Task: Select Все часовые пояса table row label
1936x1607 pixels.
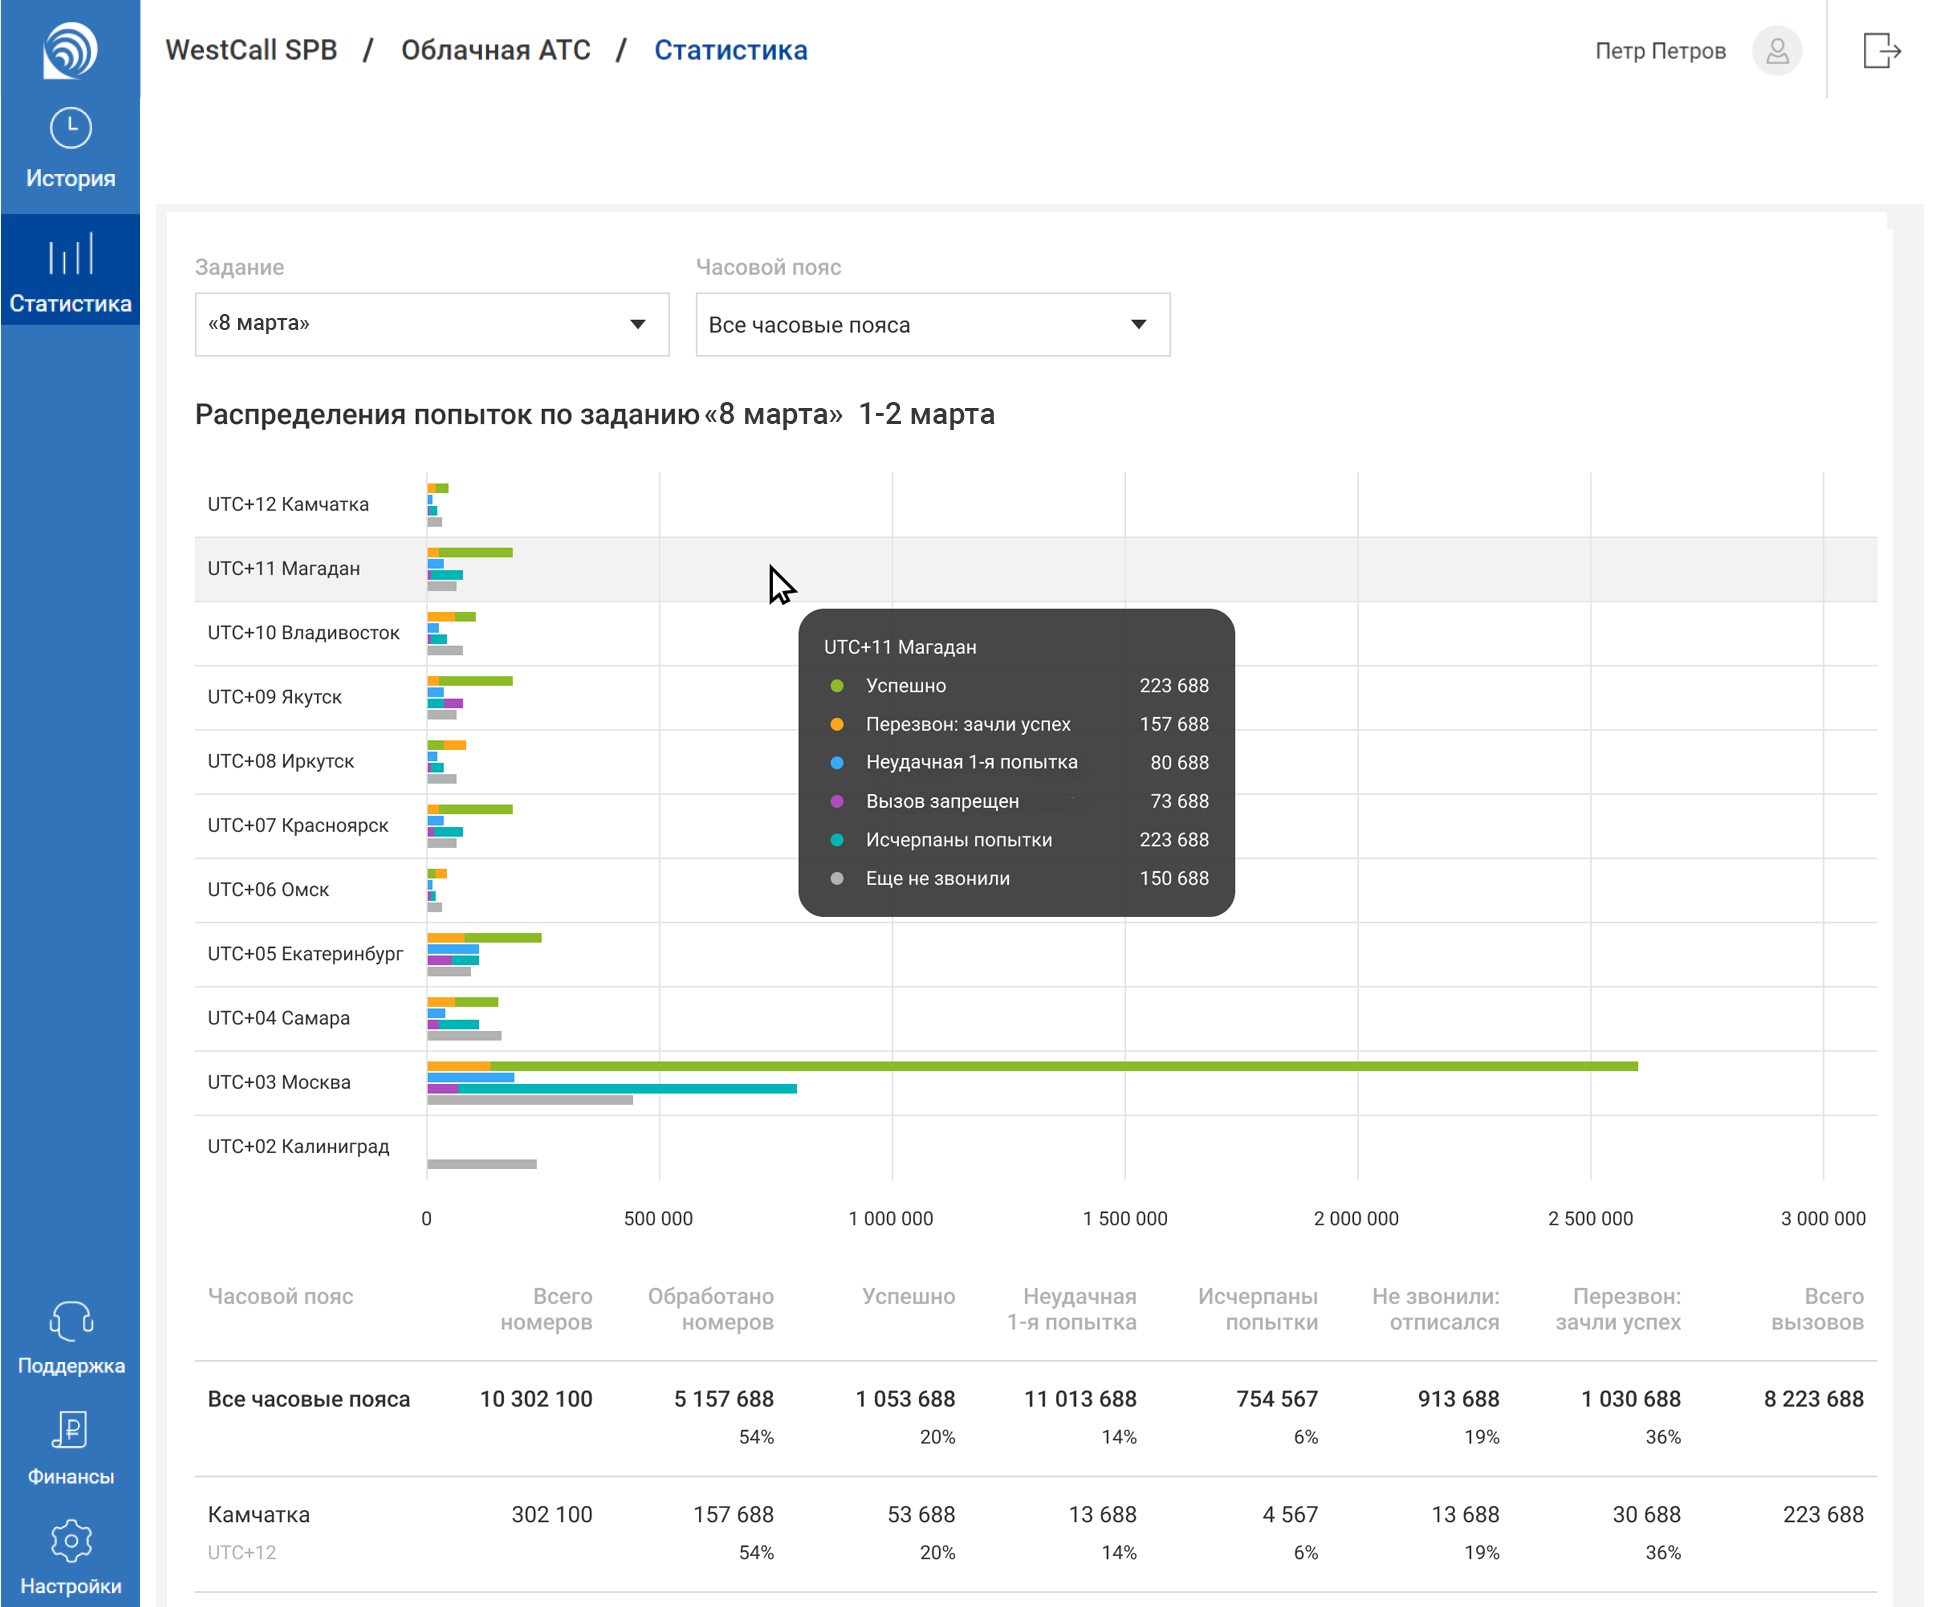Action: pos(308,1399)
